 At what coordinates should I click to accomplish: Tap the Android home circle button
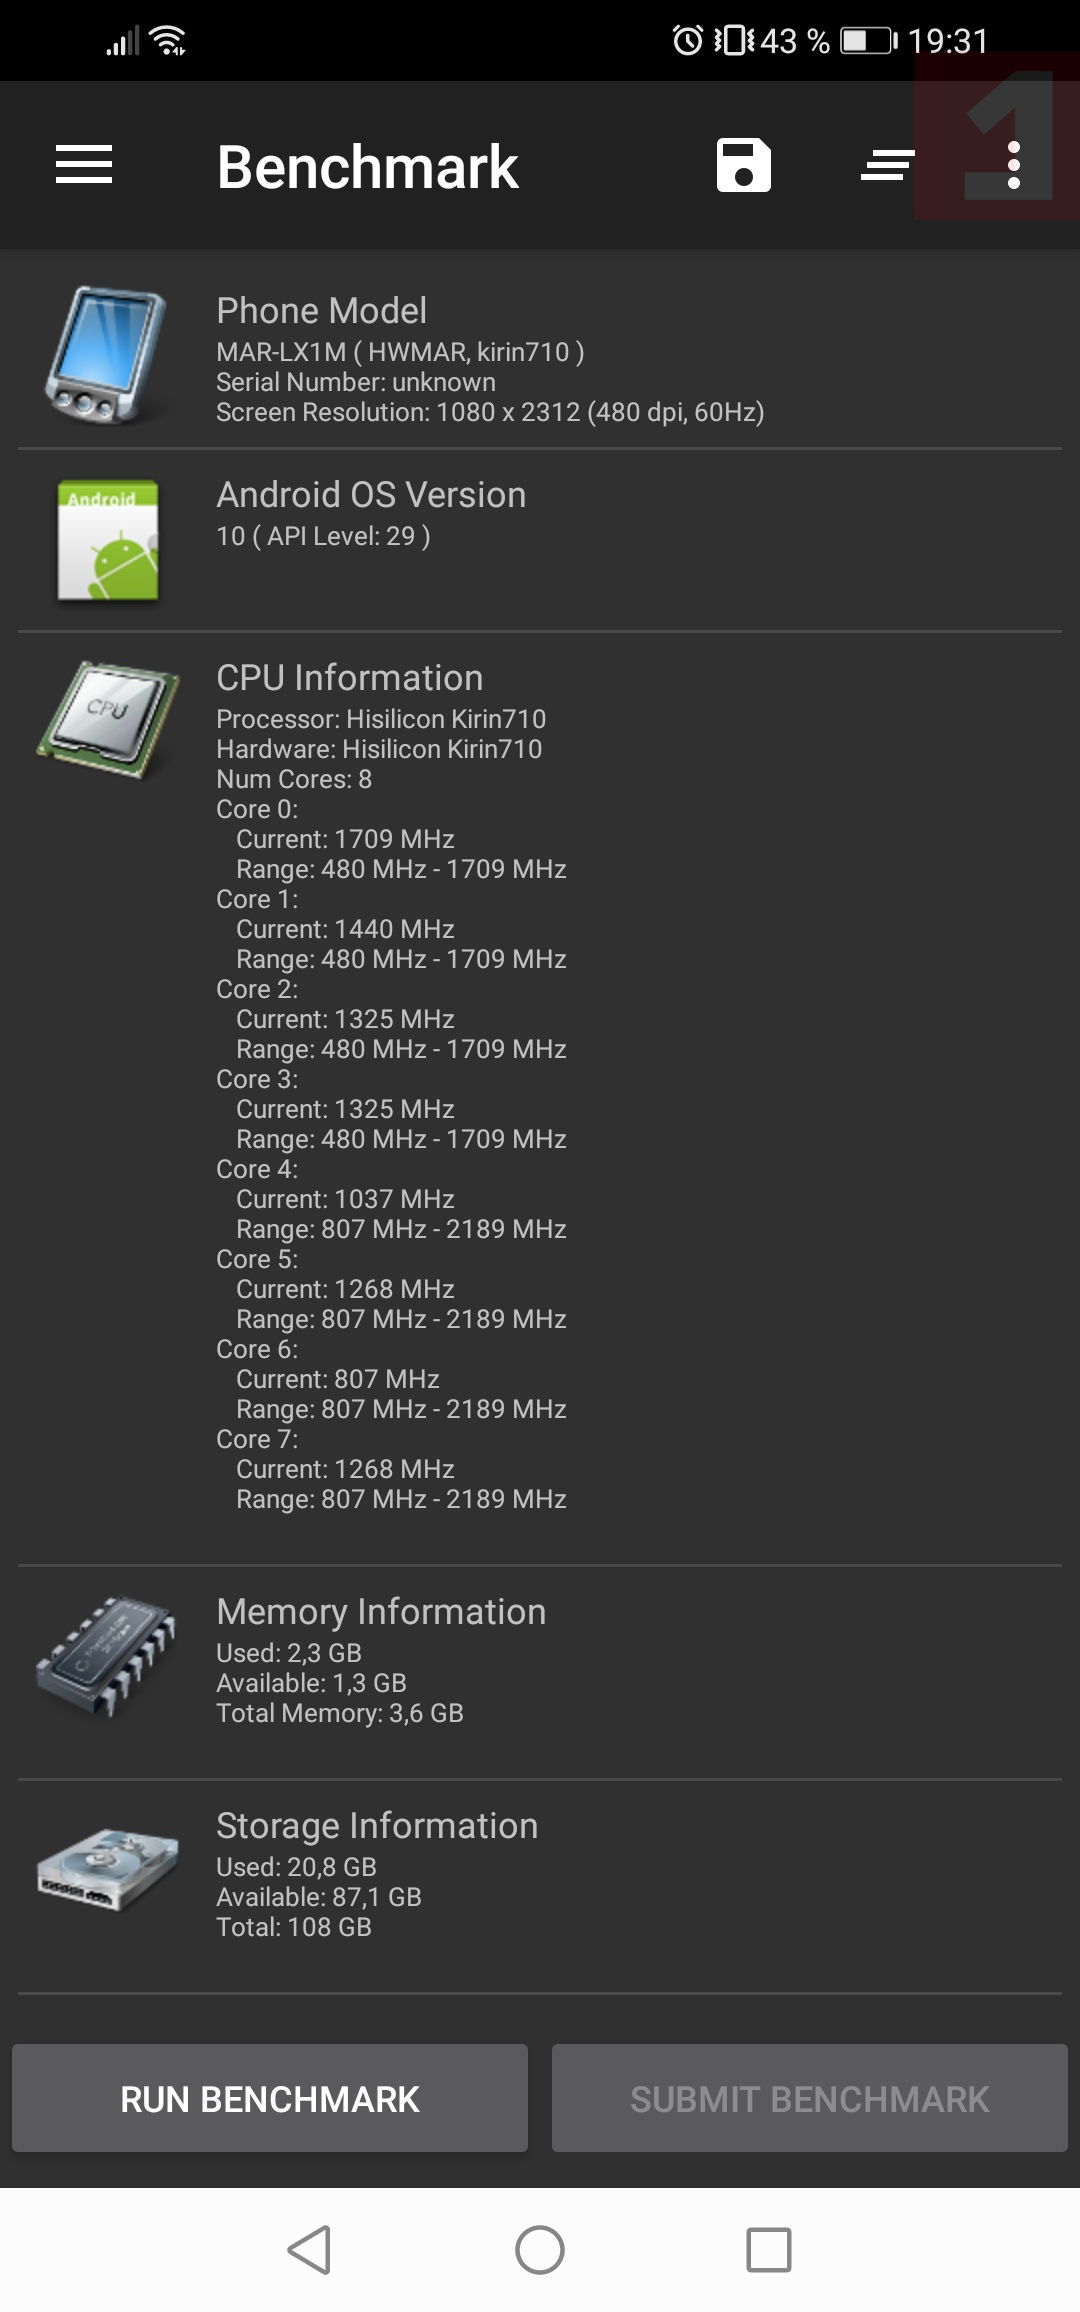[x=540, y=2250]
